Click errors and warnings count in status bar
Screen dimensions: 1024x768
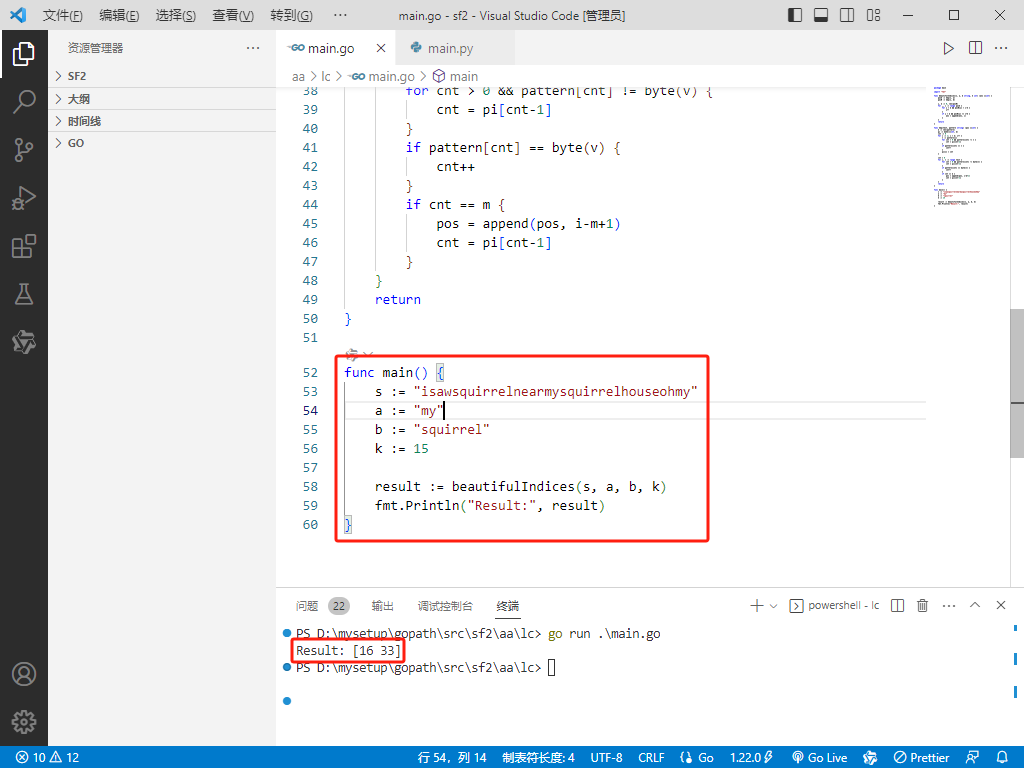47,758
